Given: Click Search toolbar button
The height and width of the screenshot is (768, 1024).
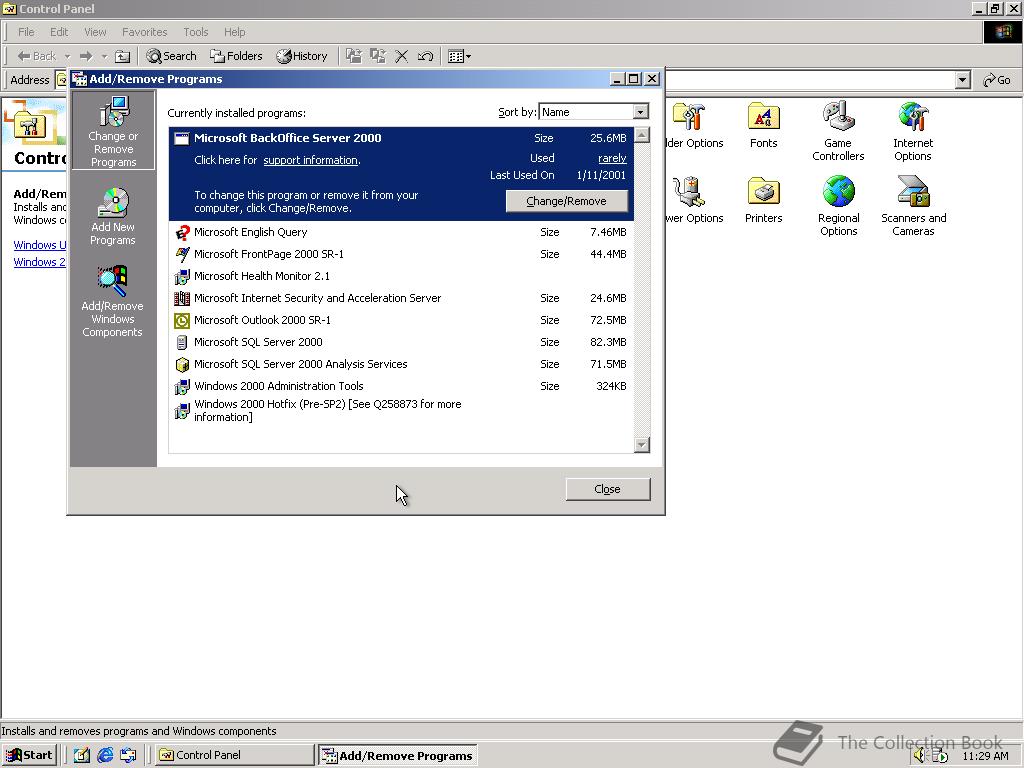Looking at the screenshot, I should pyautogui.click(x=171, y=56).
